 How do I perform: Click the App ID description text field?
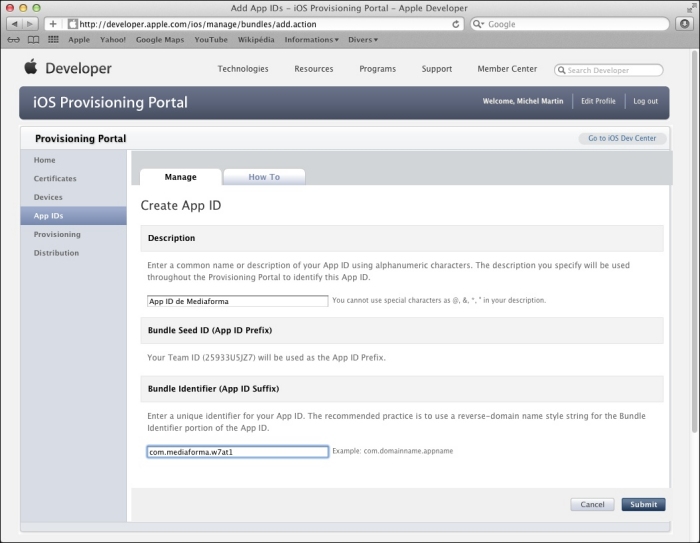click(x=237, y=300)
